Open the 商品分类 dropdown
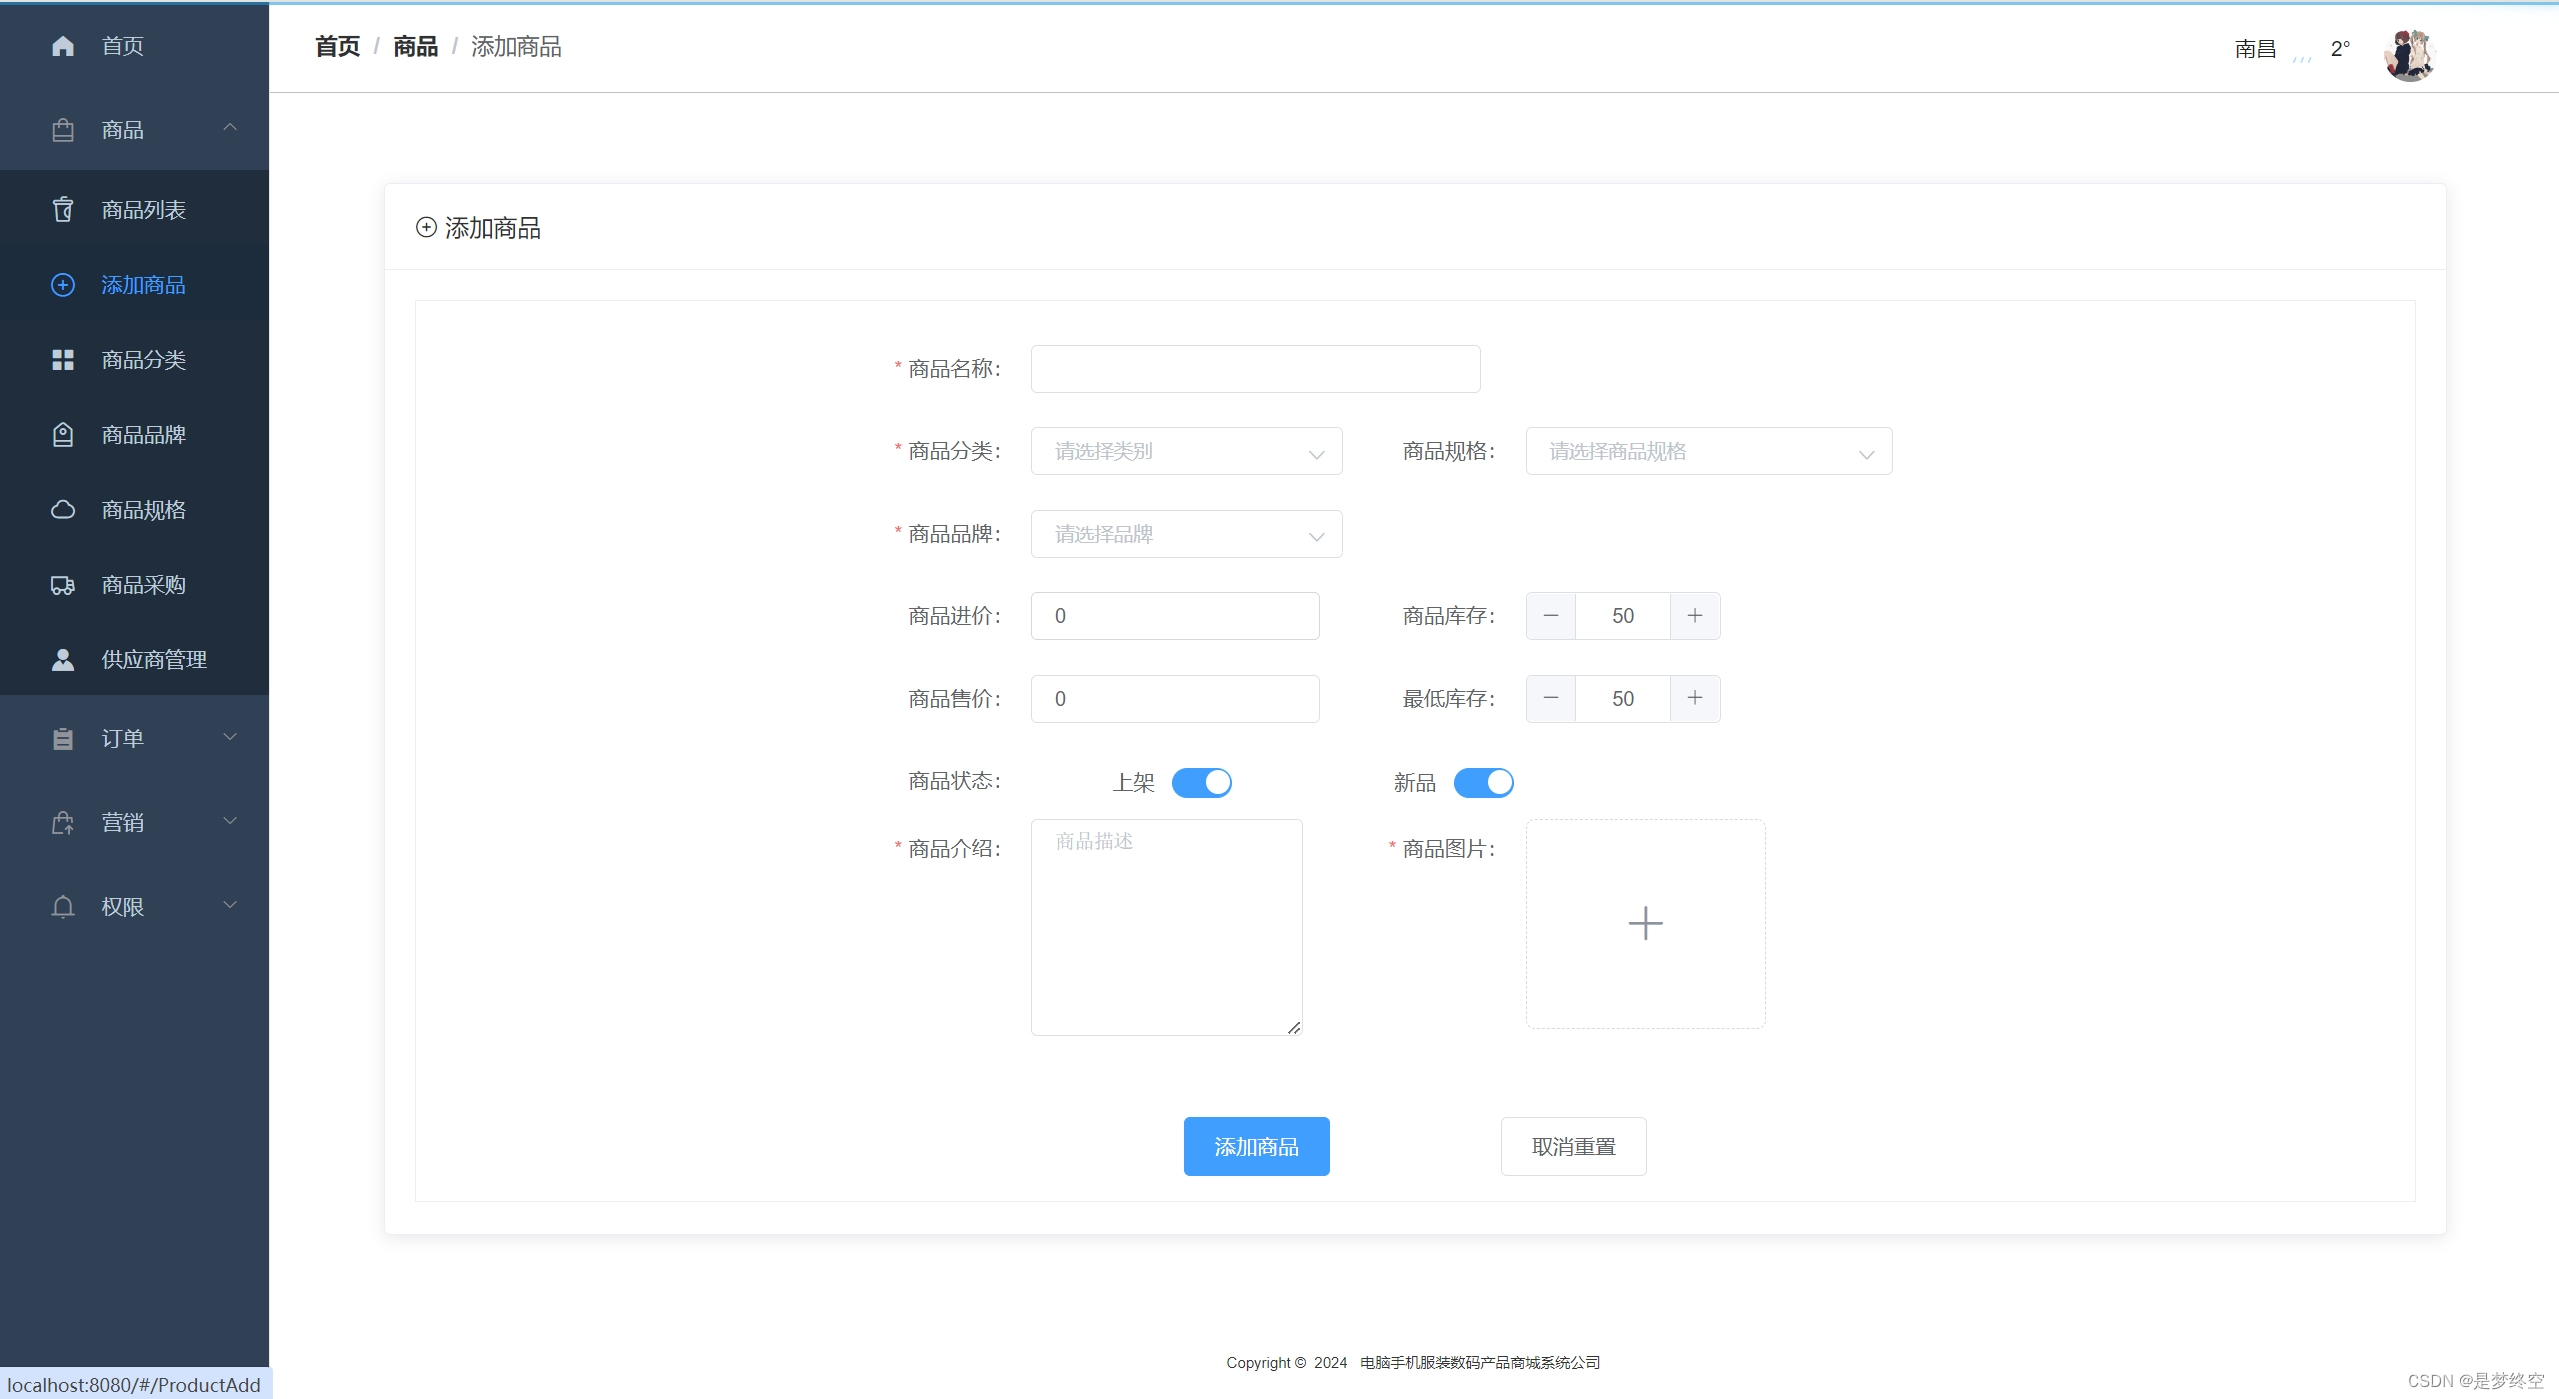Screen dimensions: 2559x1399 pyautogui.click(x=1186, y=451)
